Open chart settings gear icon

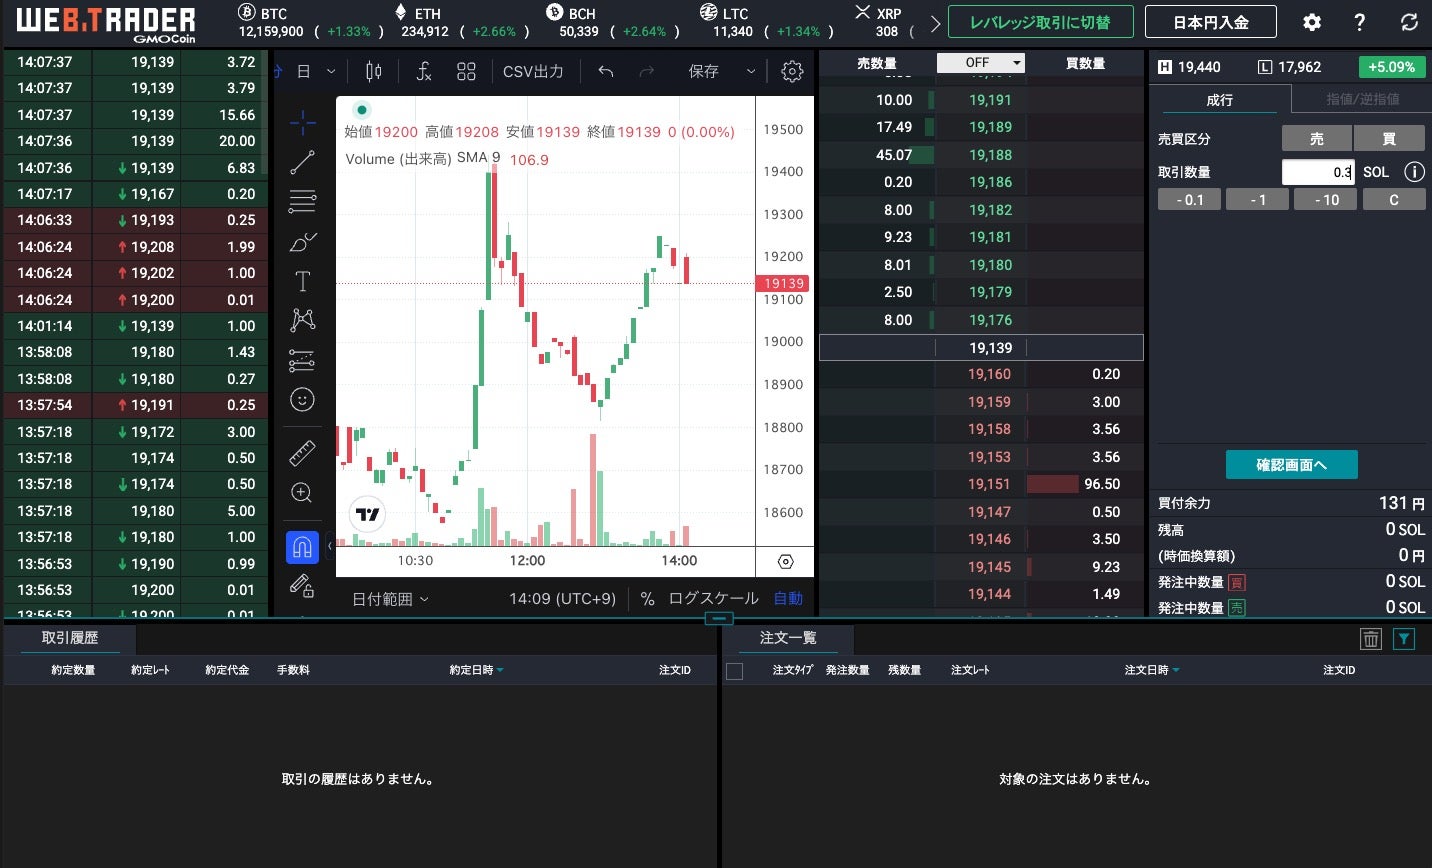tap(792, 72)
